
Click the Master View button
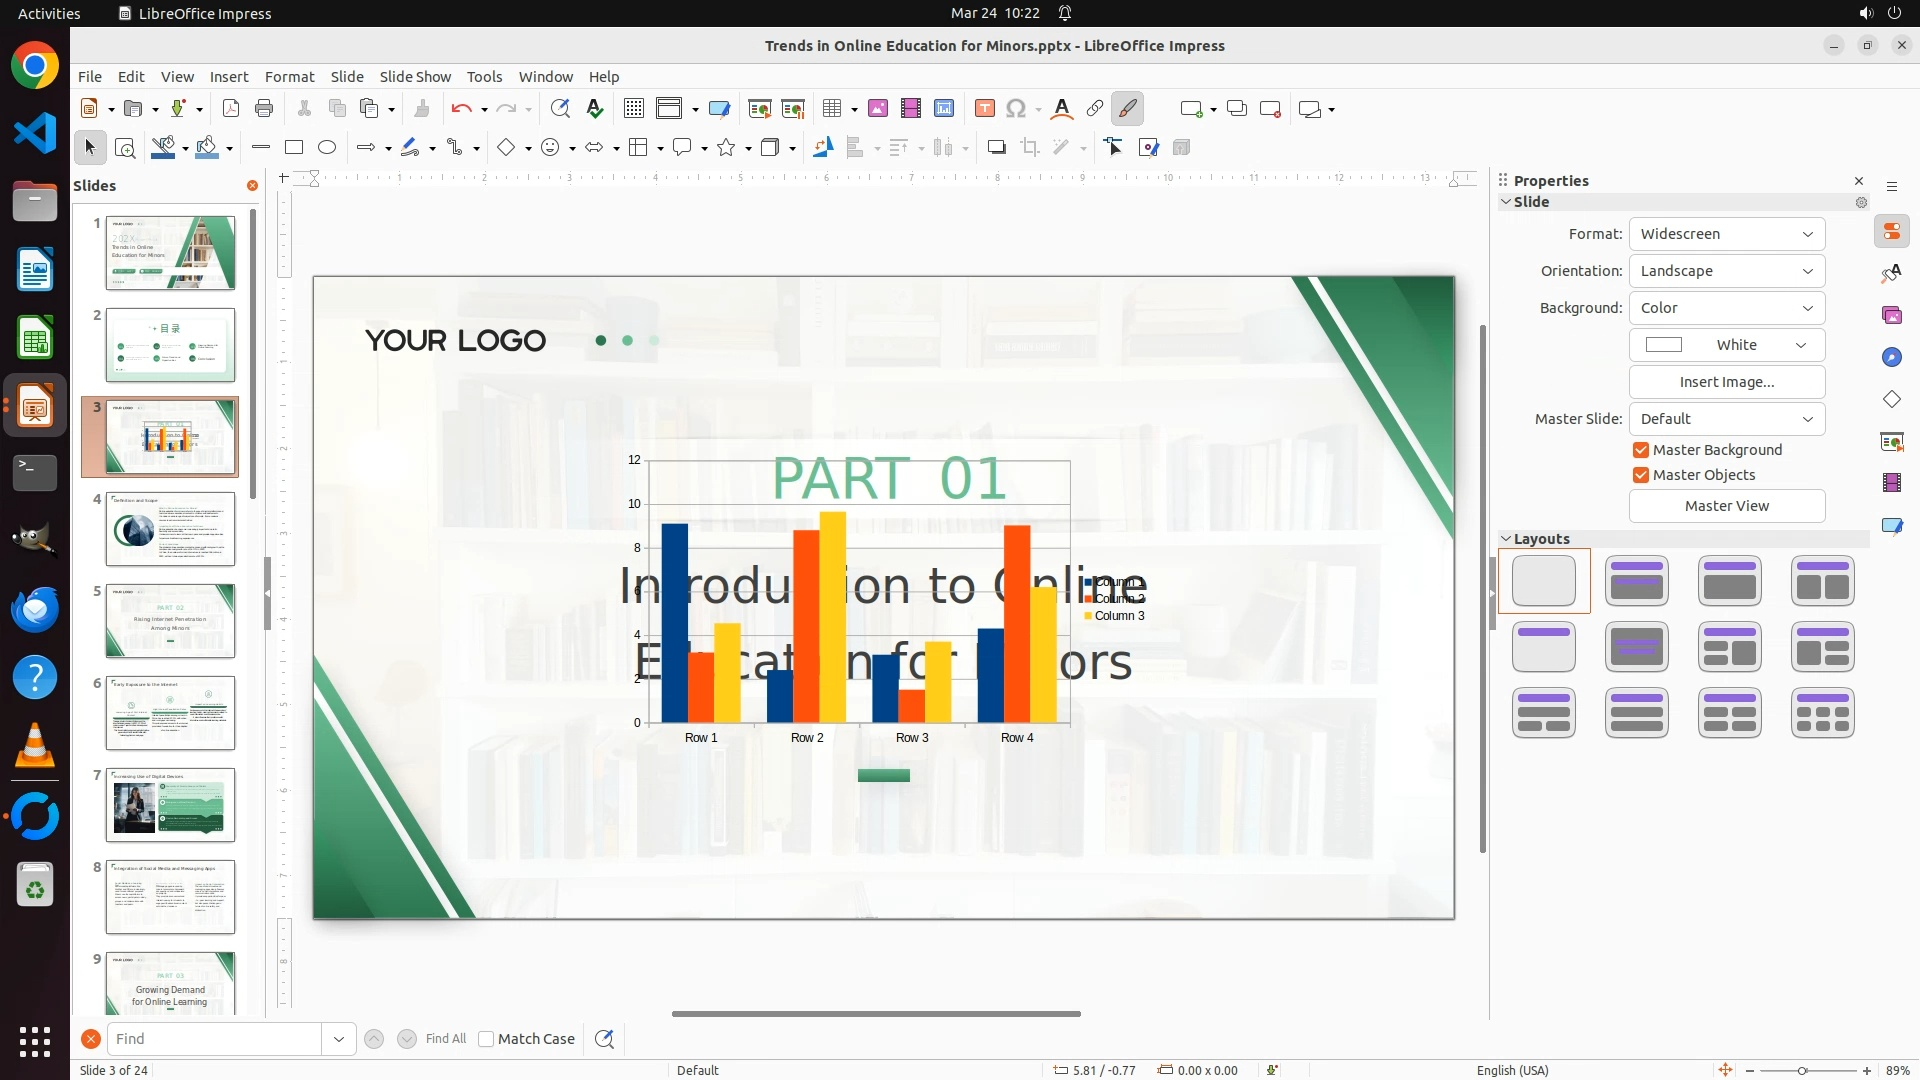tap(1727, 506)
